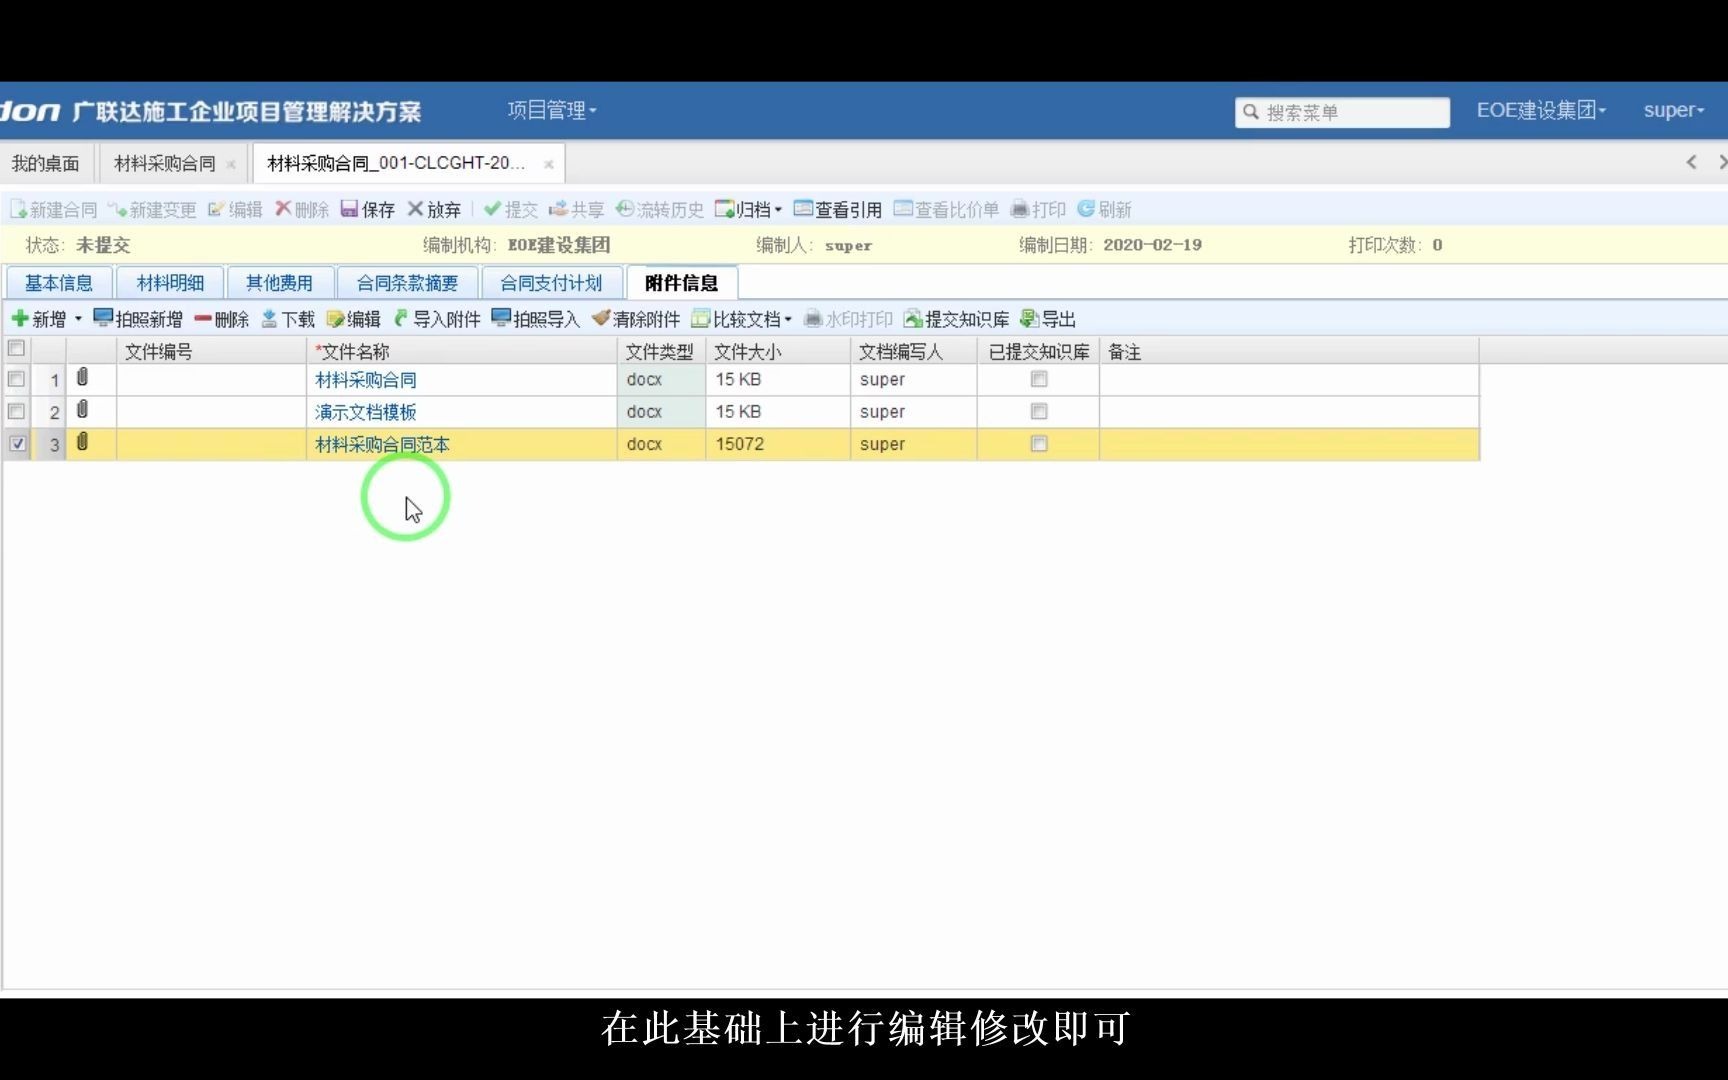View references with 查看引用
This screenshot has width=1728, height=1080.
coord(838,209)
